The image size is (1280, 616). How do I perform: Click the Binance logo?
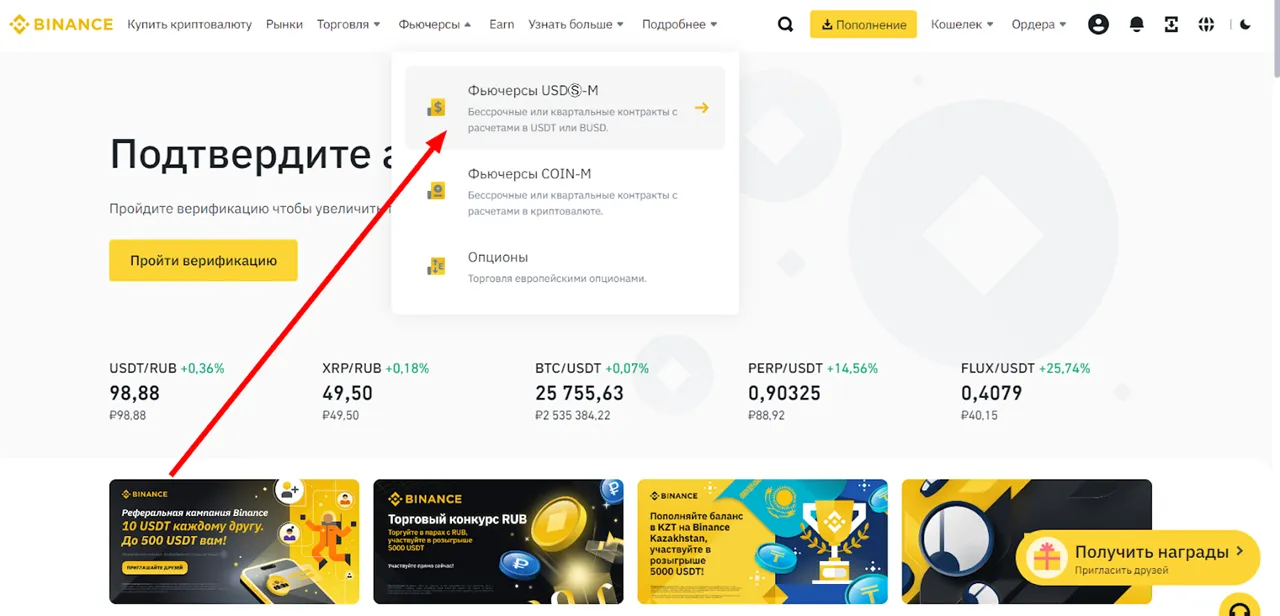click(x=61, y=24)
